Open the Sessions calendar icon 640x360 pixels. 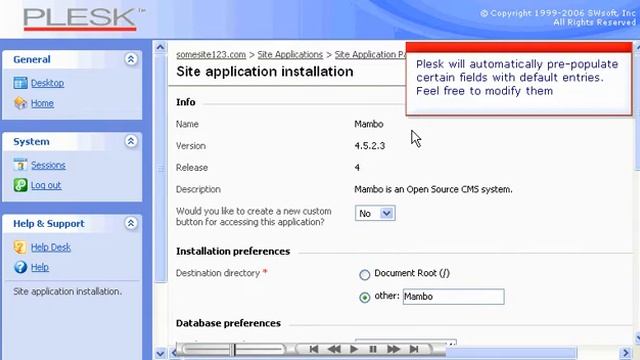point(20,165)
